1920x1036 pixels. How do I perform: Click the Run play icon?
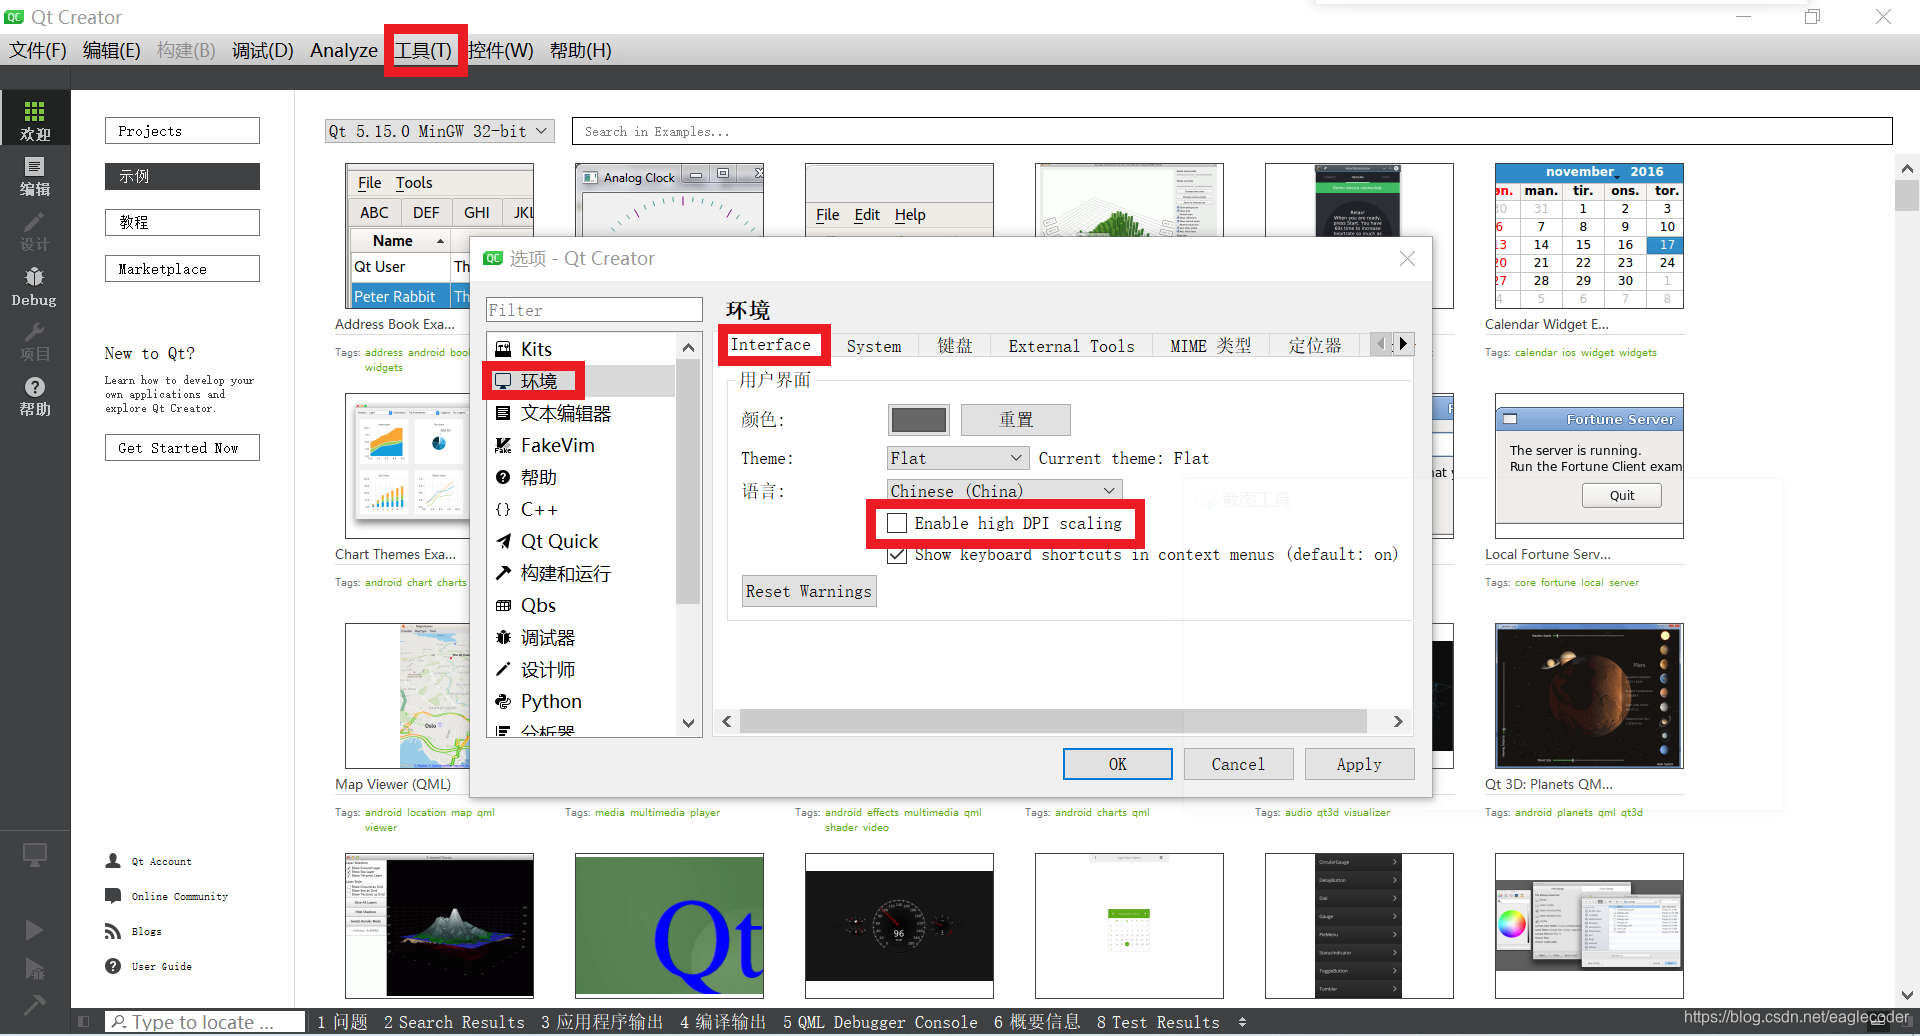tap(35, 930)
